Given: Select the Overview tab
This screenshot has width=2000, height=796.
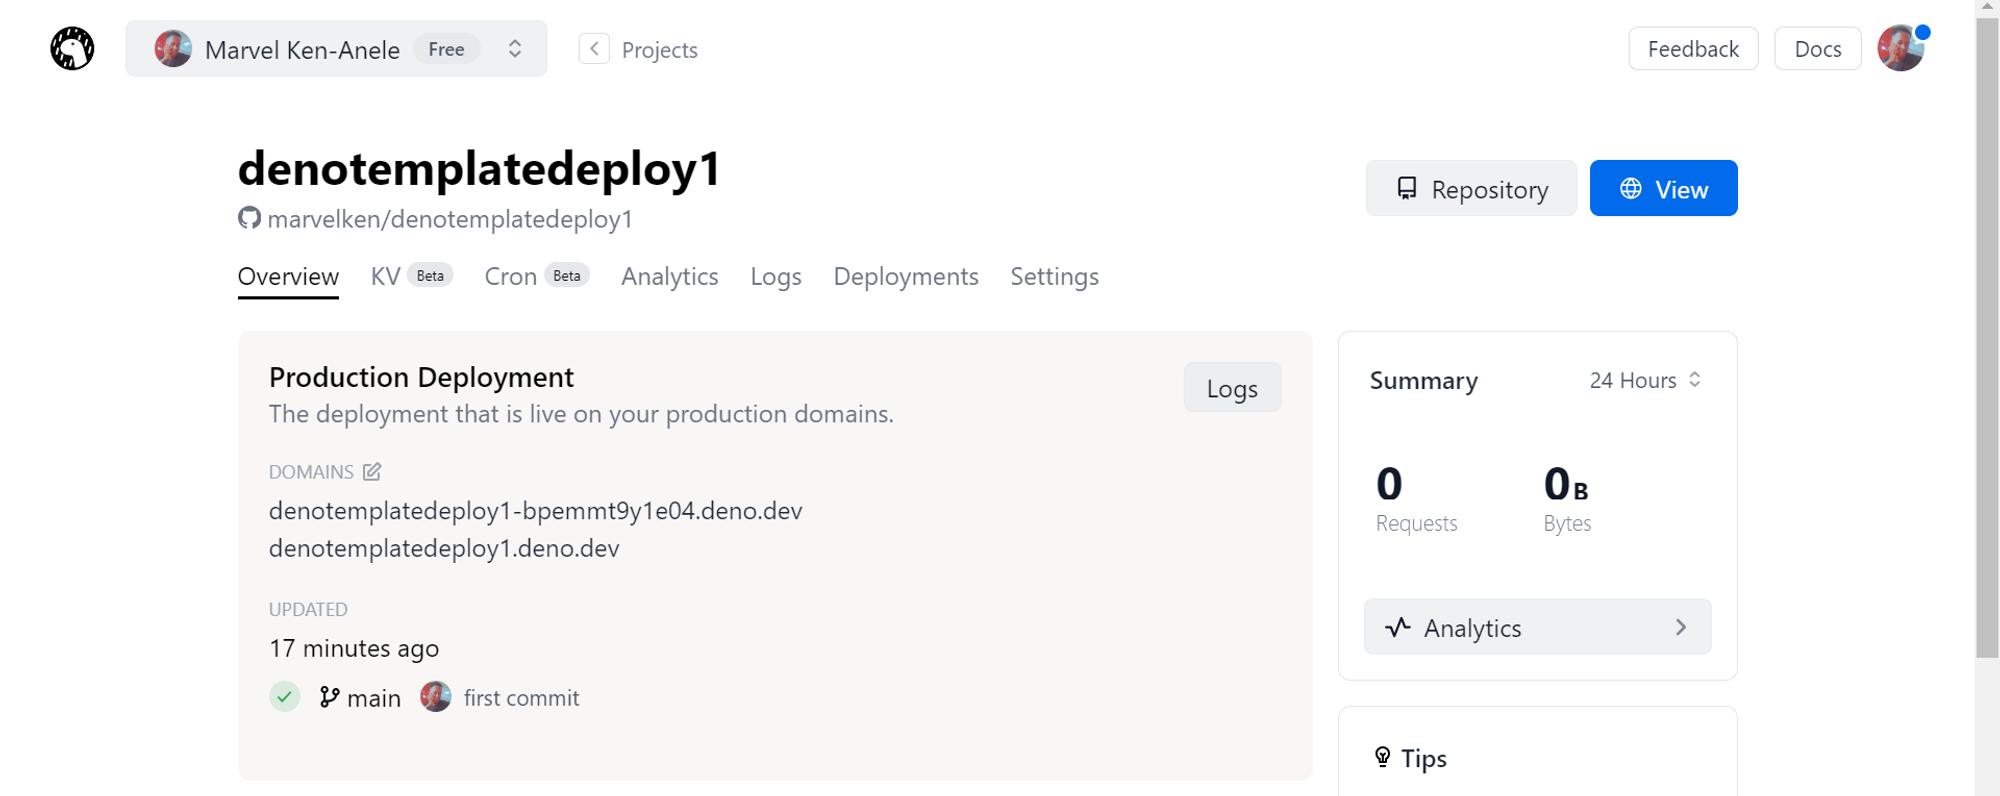Looking at the screenshot, I should click(x=288, y=276).
